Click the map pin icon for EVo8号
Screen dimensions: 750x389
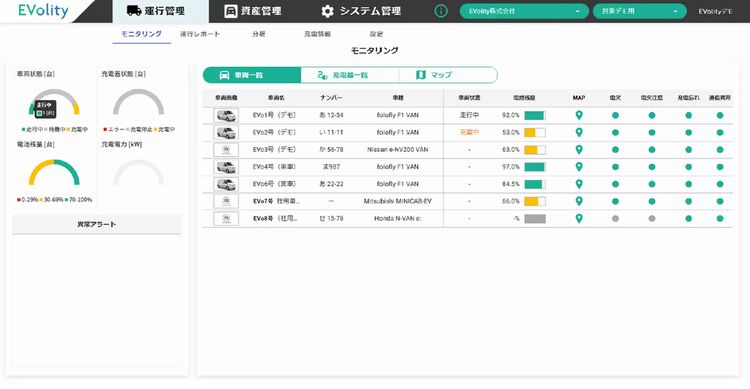click(579, 219)
